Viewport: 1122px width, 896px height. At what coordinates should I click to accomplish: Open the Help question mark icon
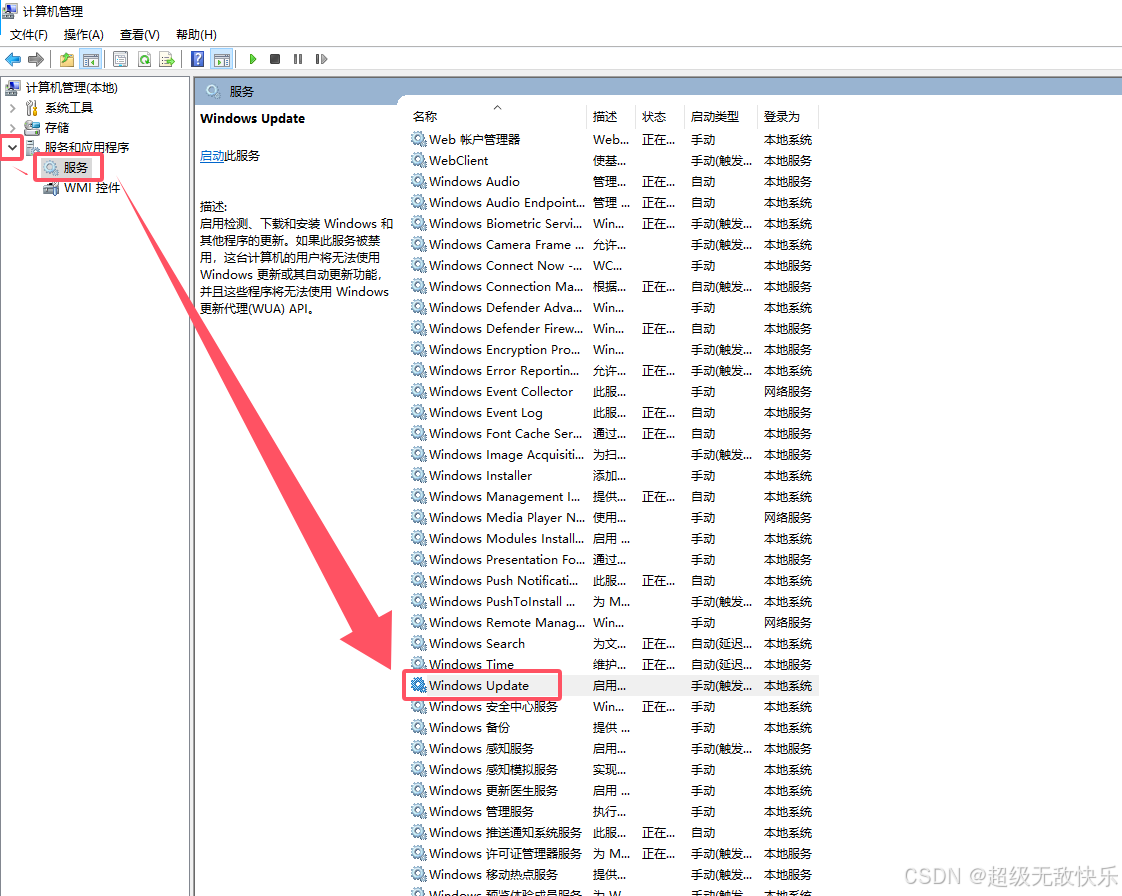pos(198,59)
